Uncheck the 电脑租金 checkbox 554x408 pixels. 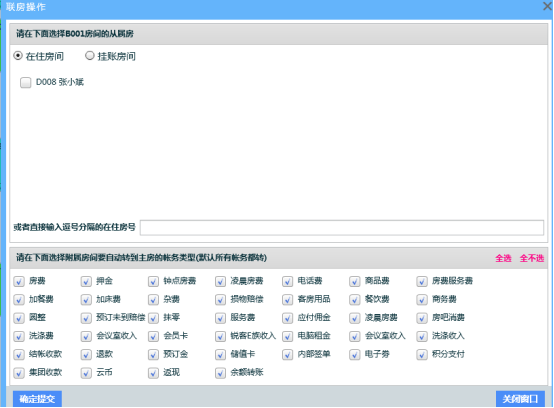[287, 336]
